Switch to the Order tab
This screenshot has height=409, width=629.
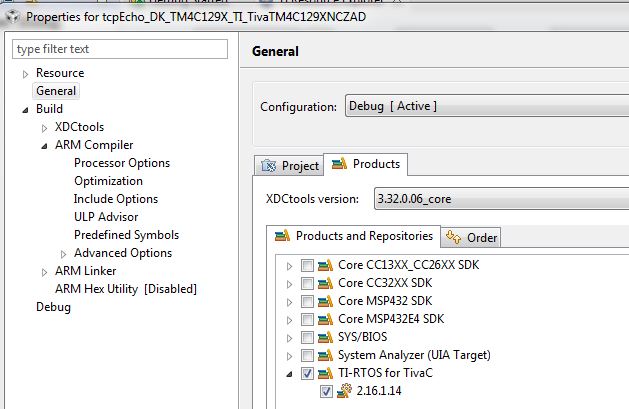tap(471, 237)
